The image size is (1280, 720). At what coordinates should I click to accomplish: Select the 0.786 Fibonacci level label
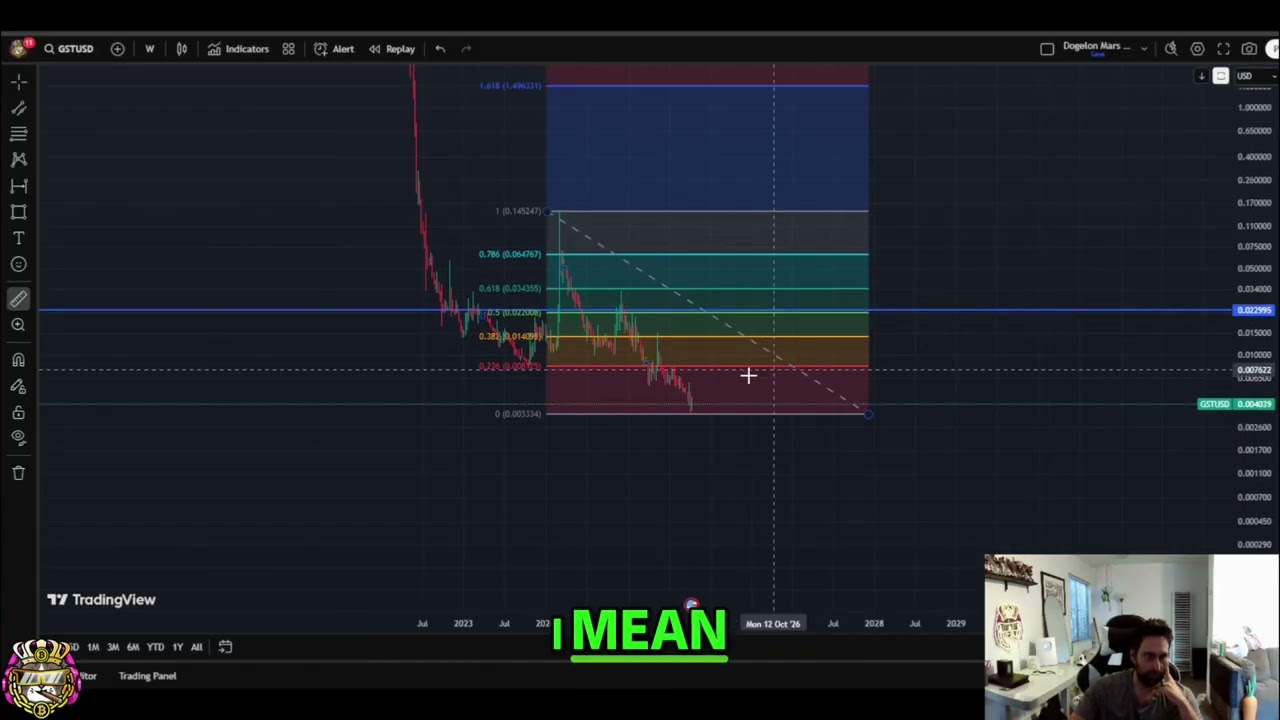[510, 254]
